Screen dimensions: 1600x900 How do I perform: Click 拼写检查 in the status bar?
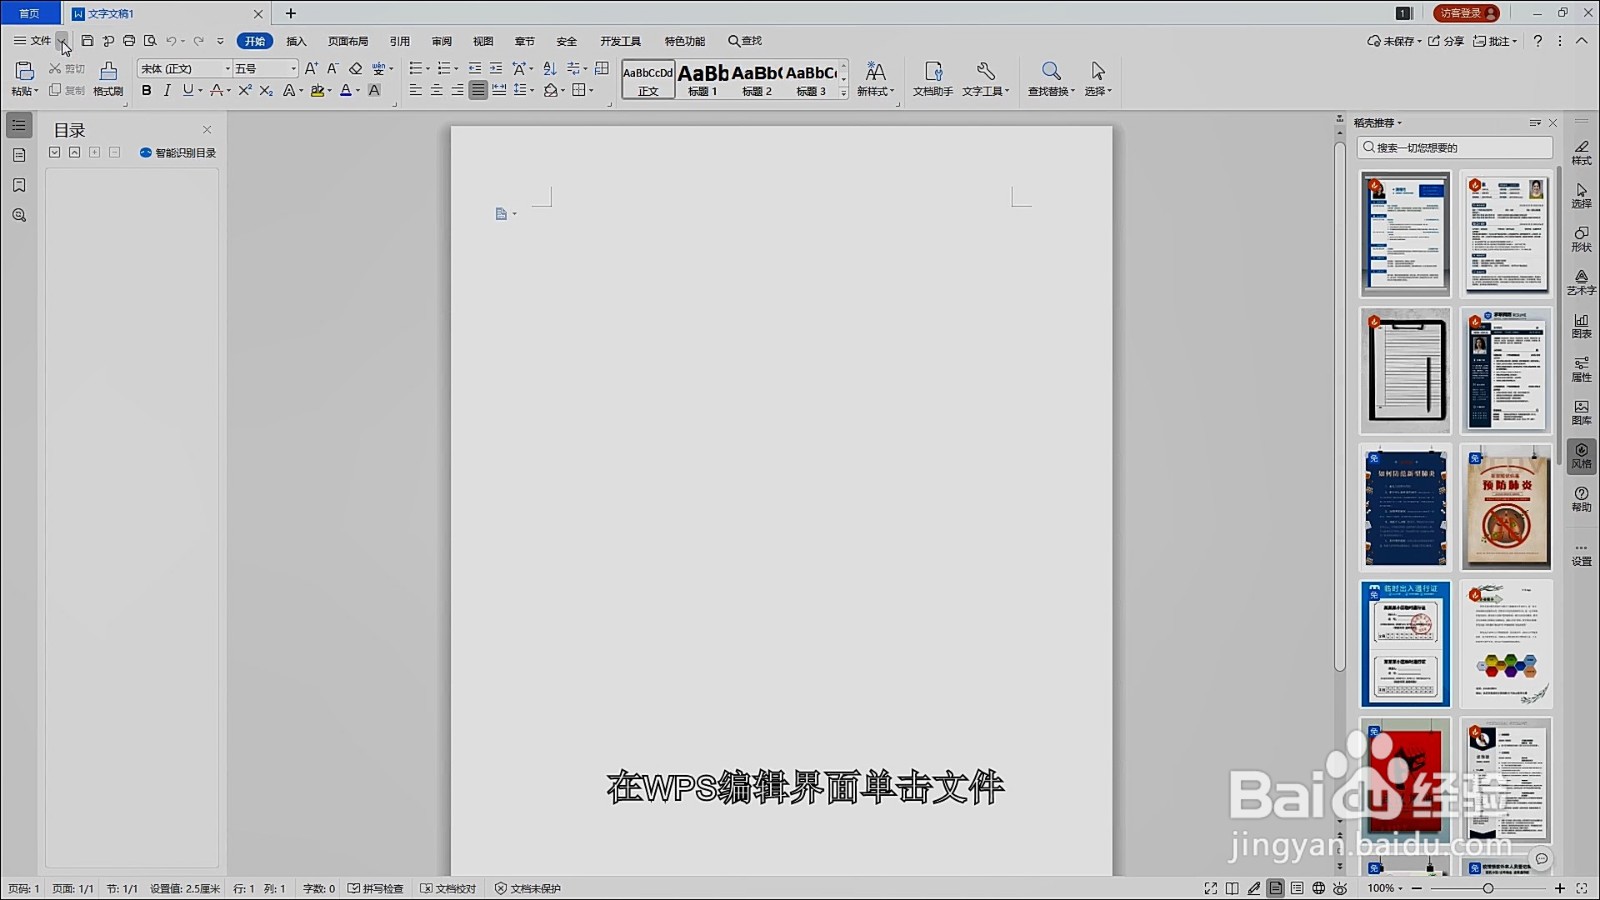coord(377,888)
